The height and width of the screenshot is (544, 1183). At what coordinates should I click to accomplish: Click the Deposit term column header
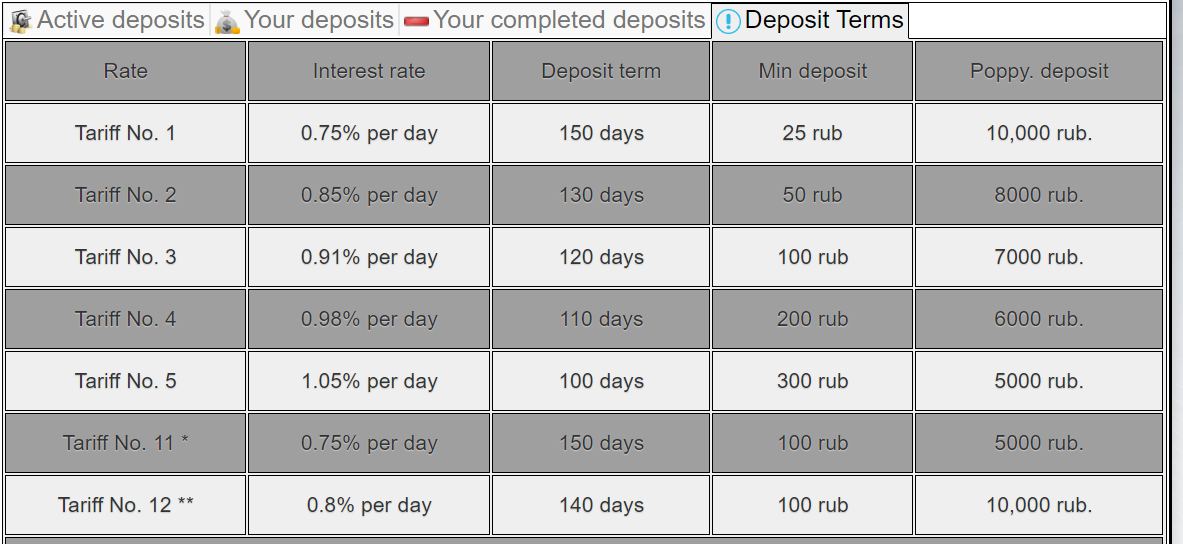click(x=601, y=71)
